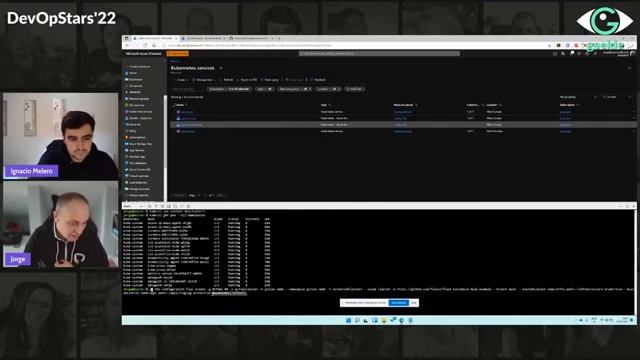Open Windows taskbar search
The width and height of the screenshot is (640, 360).
357,320
